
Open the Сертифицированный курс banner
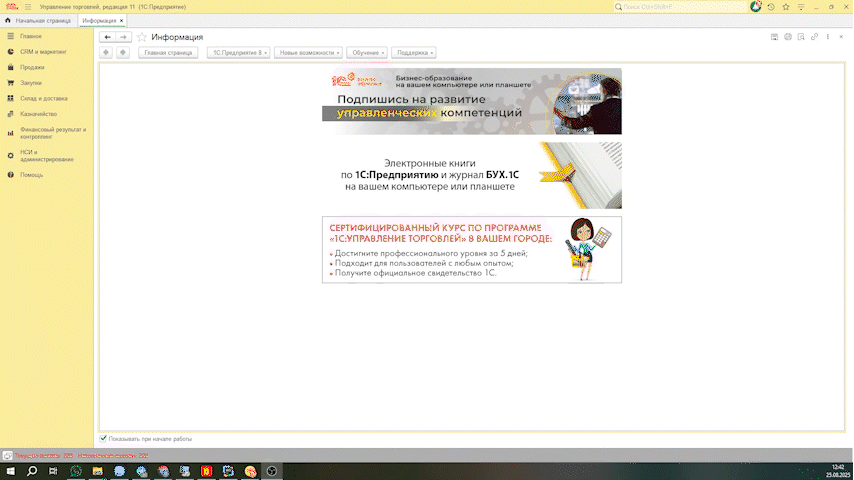tap(472, 250)
